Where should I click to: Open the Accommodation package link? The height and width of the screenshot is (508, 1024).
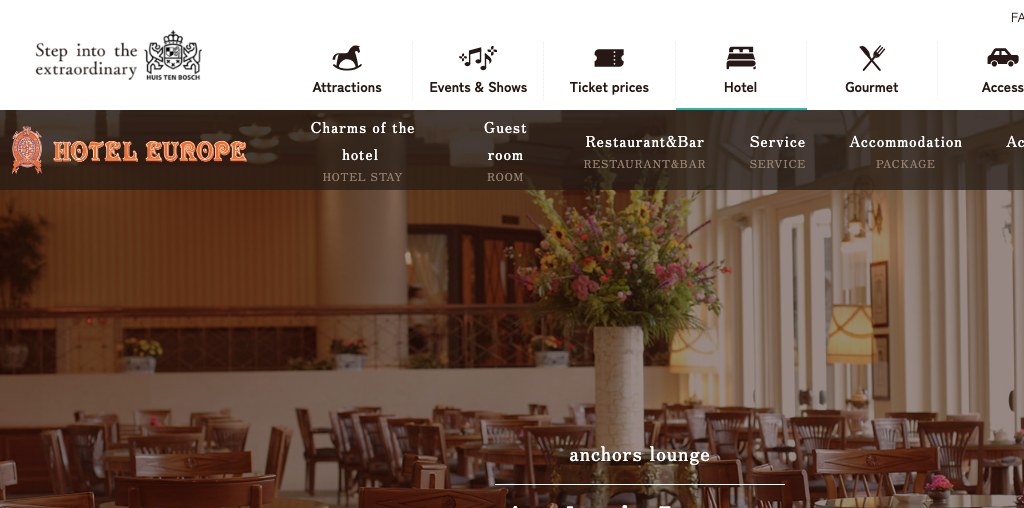[x=905, y=151]
